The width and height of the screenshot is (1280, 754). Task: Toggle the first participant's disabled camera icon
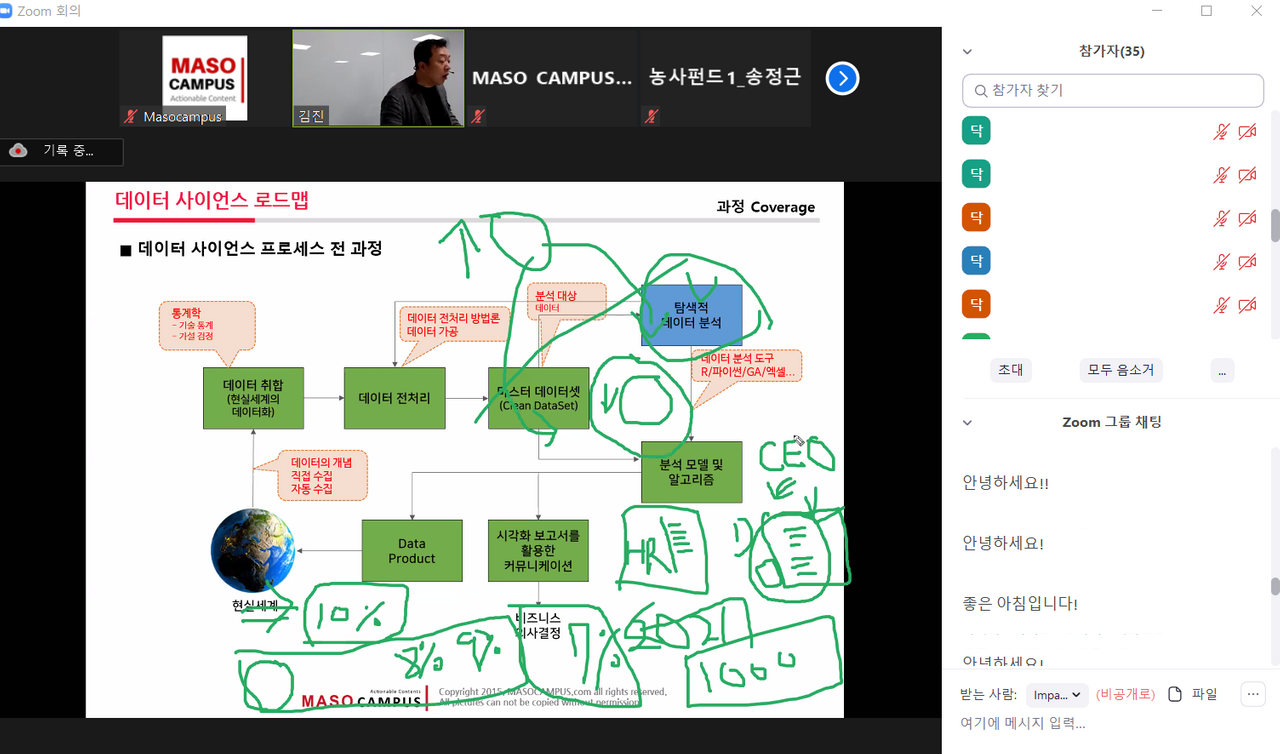[x=1247, y=132]
